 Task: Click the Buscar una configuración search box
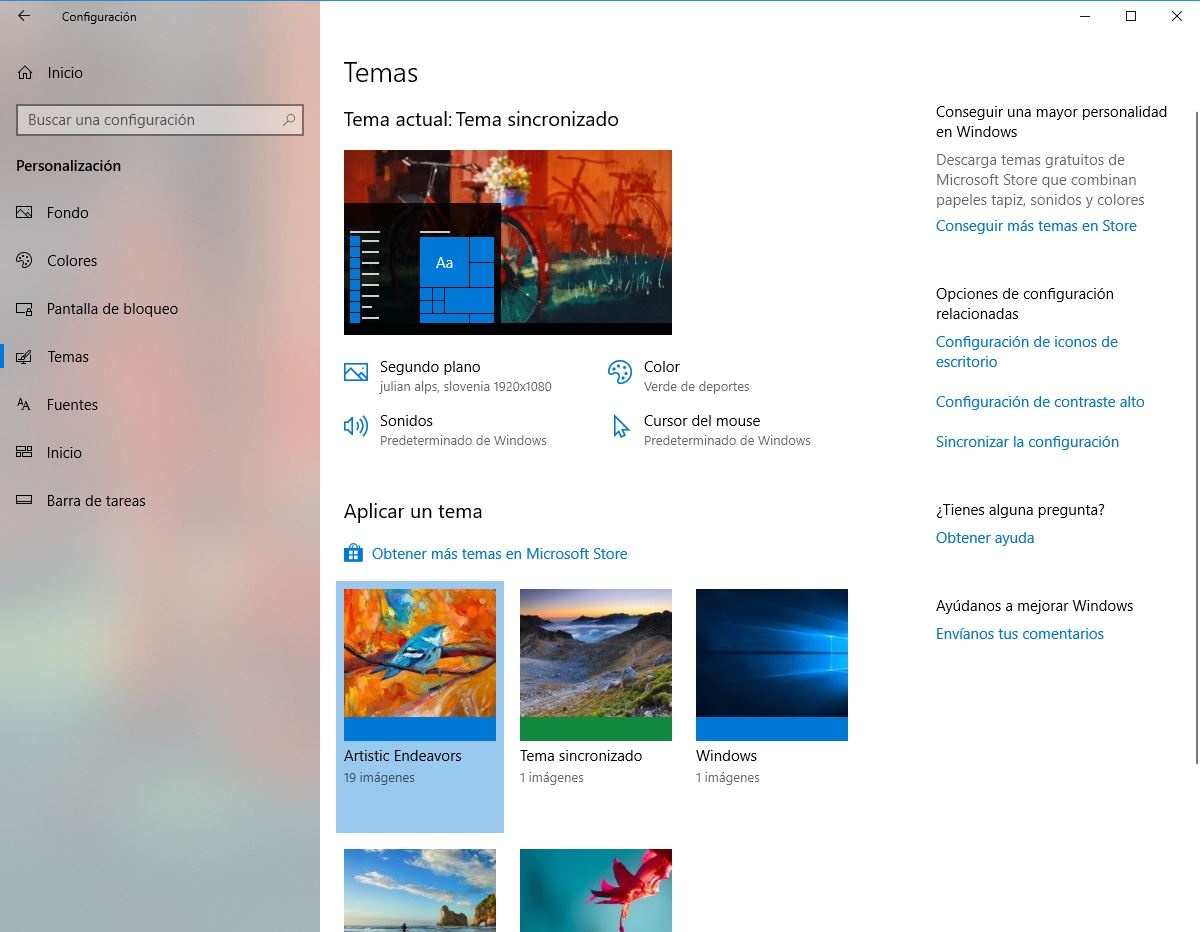pyautogui.click(x=160, y=120)
